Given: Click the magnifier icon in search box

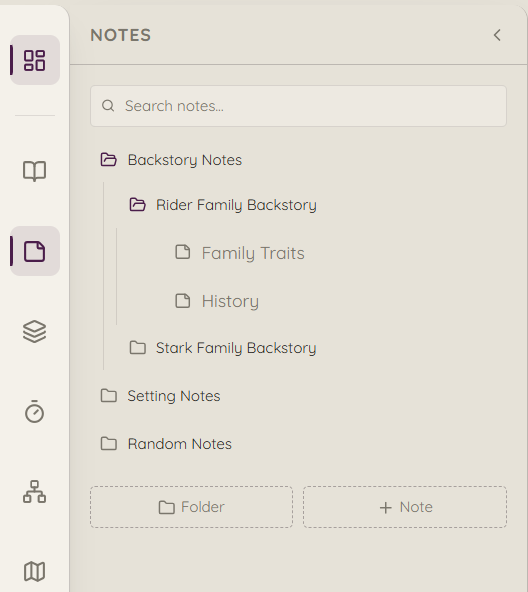Looking at the screenshot, I should (x=108, y=106).
